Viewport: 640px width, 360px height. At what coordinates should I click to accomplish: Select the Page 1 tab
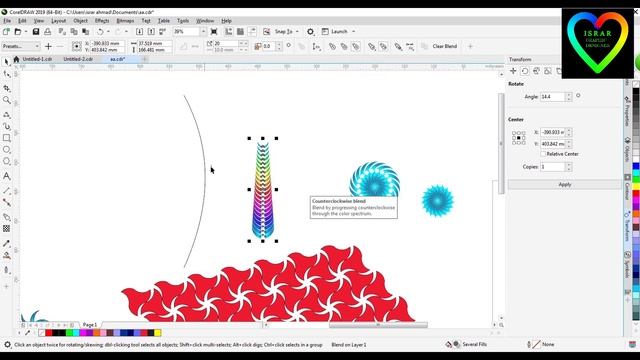tap(90, 324)
